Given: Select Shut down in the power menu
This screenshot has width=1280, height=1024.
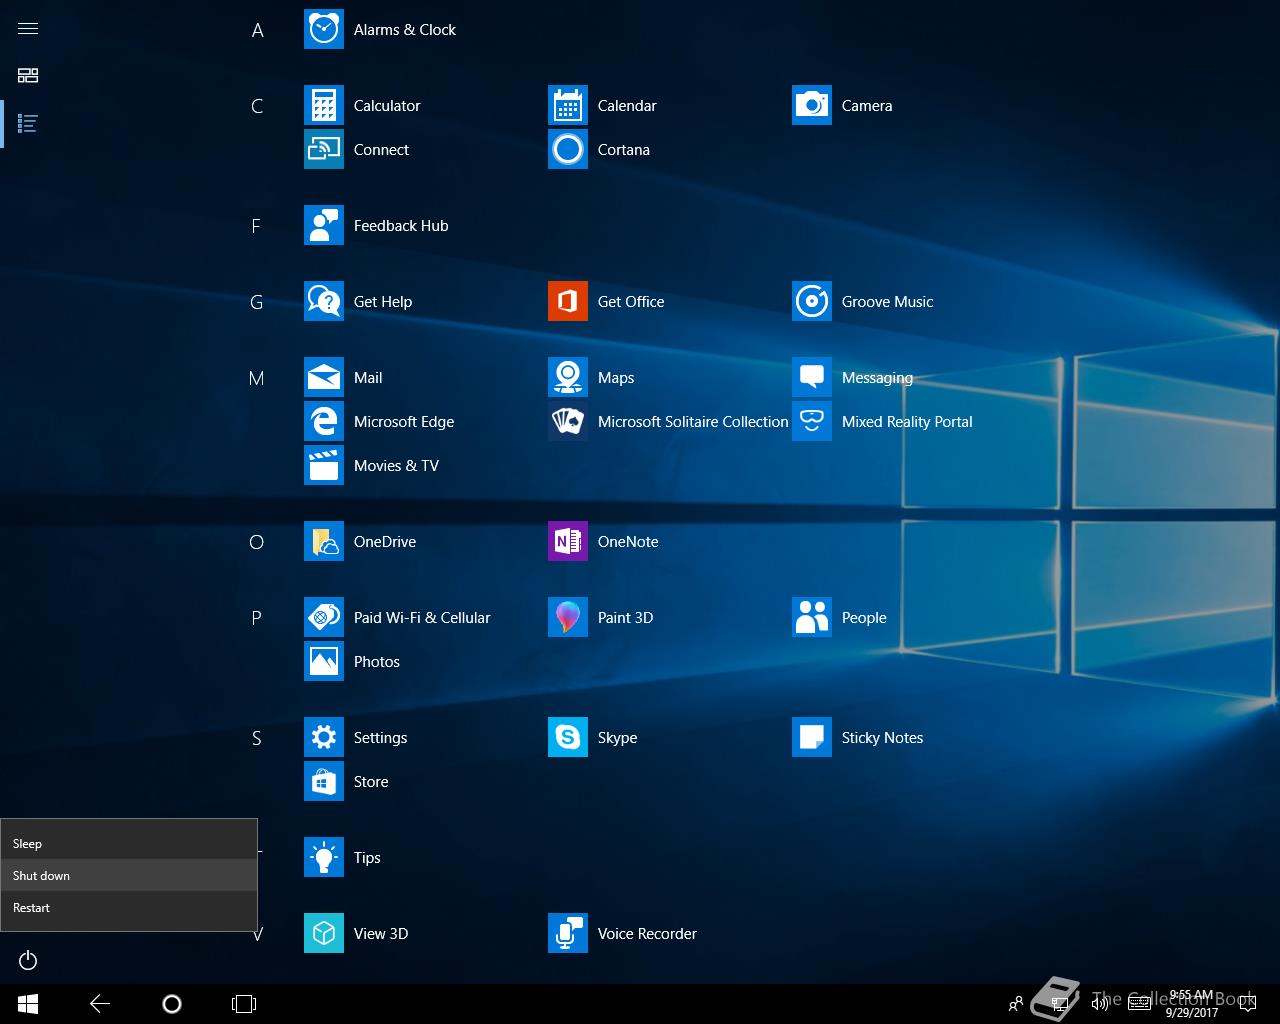Looking at the screenshot, I should pos(129,875).
